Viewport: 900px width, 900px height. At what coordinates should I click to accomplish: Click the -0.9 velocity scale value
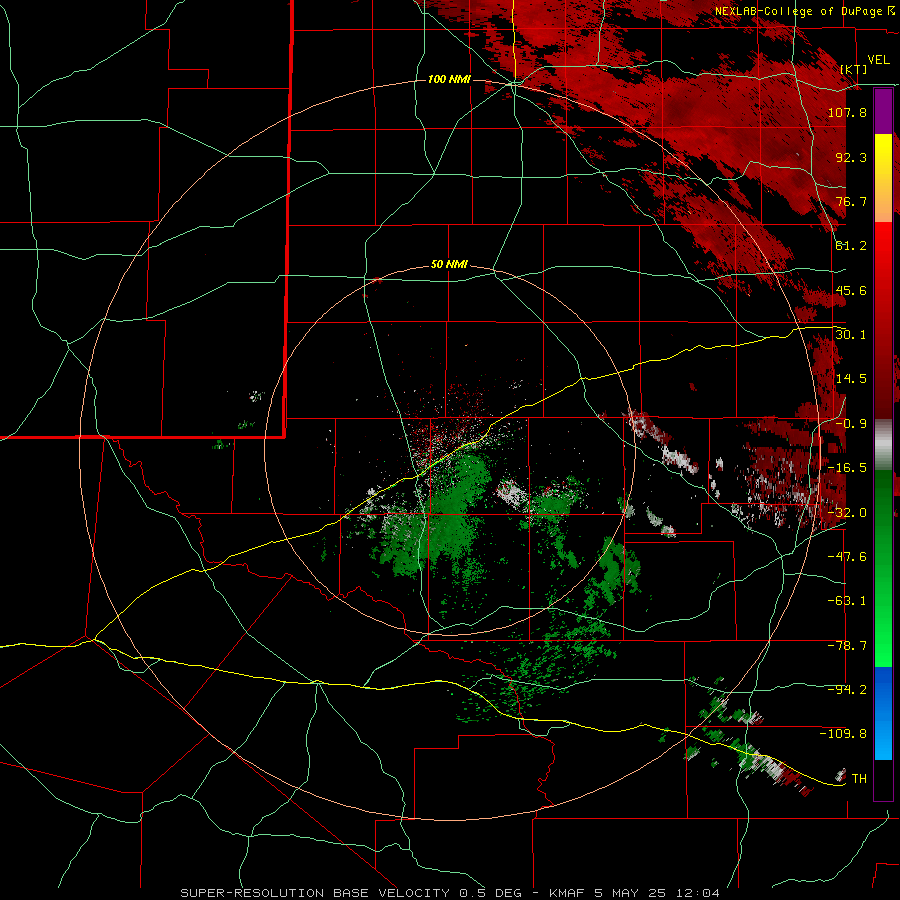pos(851,424)
